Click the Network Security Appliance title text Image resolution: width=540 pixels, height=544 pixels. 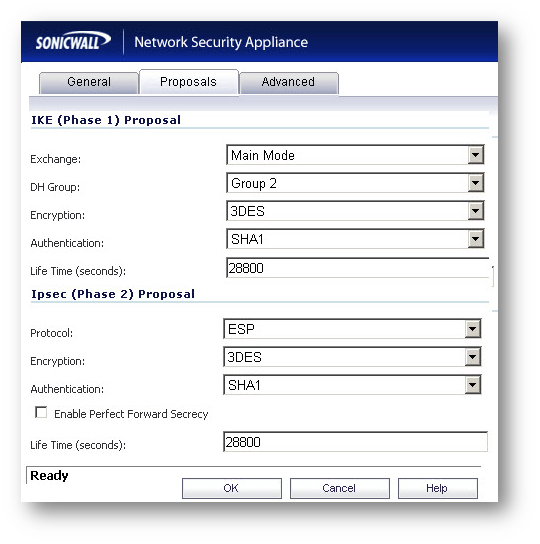point(221,42)
